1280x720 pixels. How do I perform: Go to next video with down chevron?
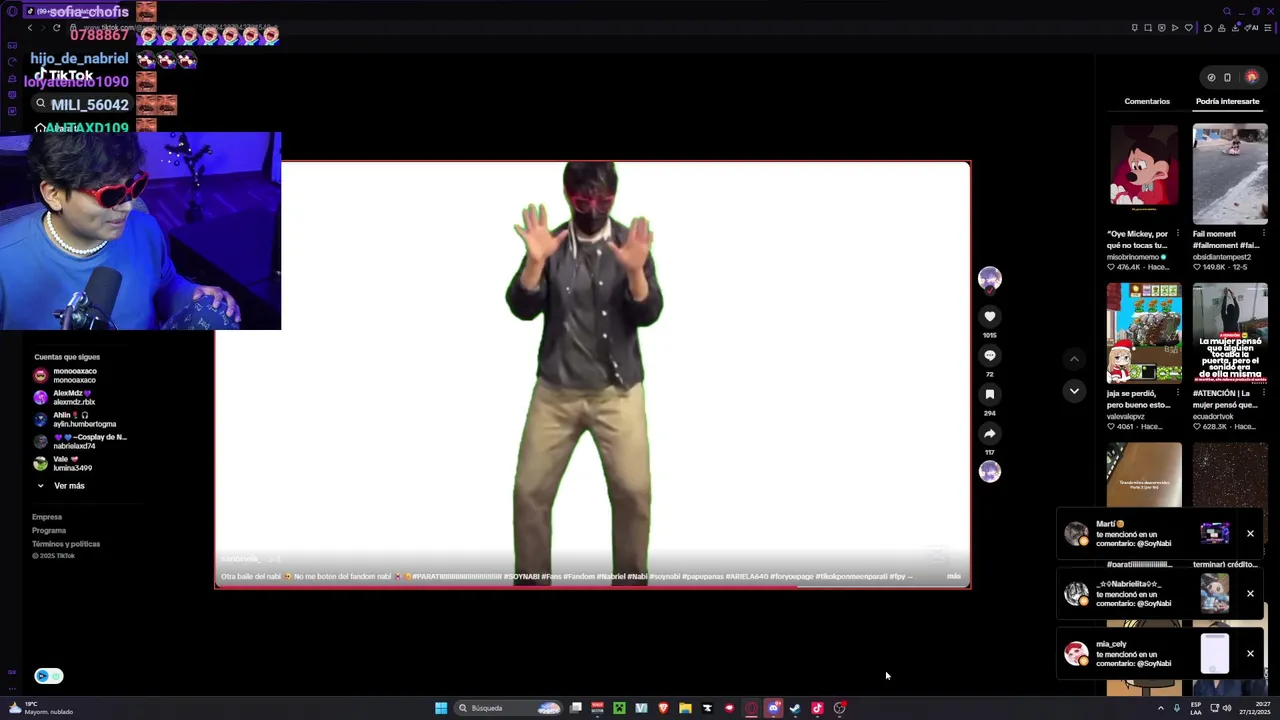tap(1074, 391)
